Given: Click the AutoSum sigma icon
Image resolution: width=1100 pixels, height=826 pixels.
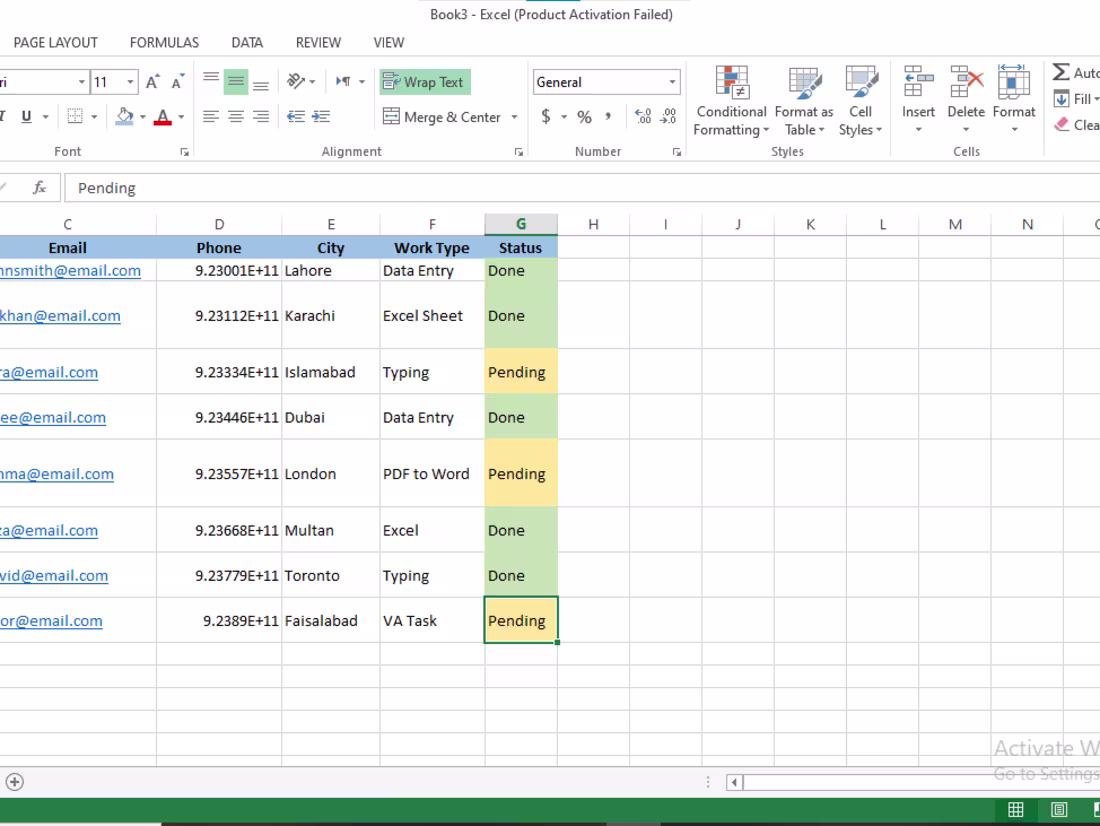Looking at the screenshot, I should point(1061,72).
